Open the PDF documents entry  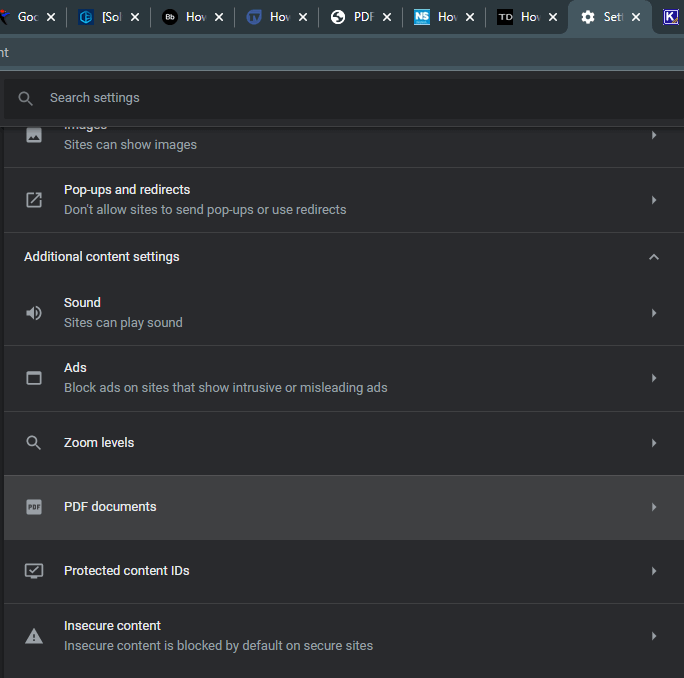pos(344,507)
